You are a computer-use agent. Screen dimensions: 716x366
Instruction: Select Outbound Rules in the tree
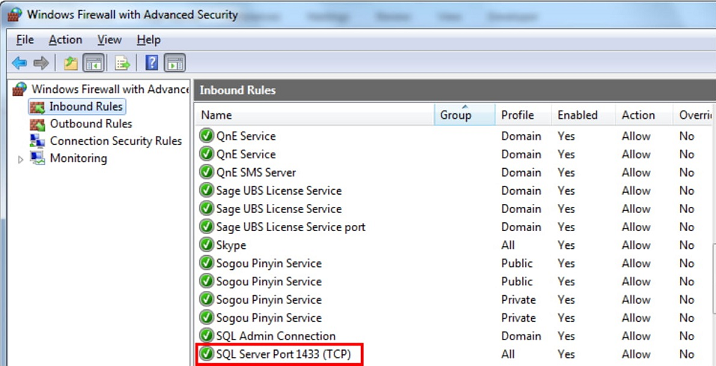point(91,124)
